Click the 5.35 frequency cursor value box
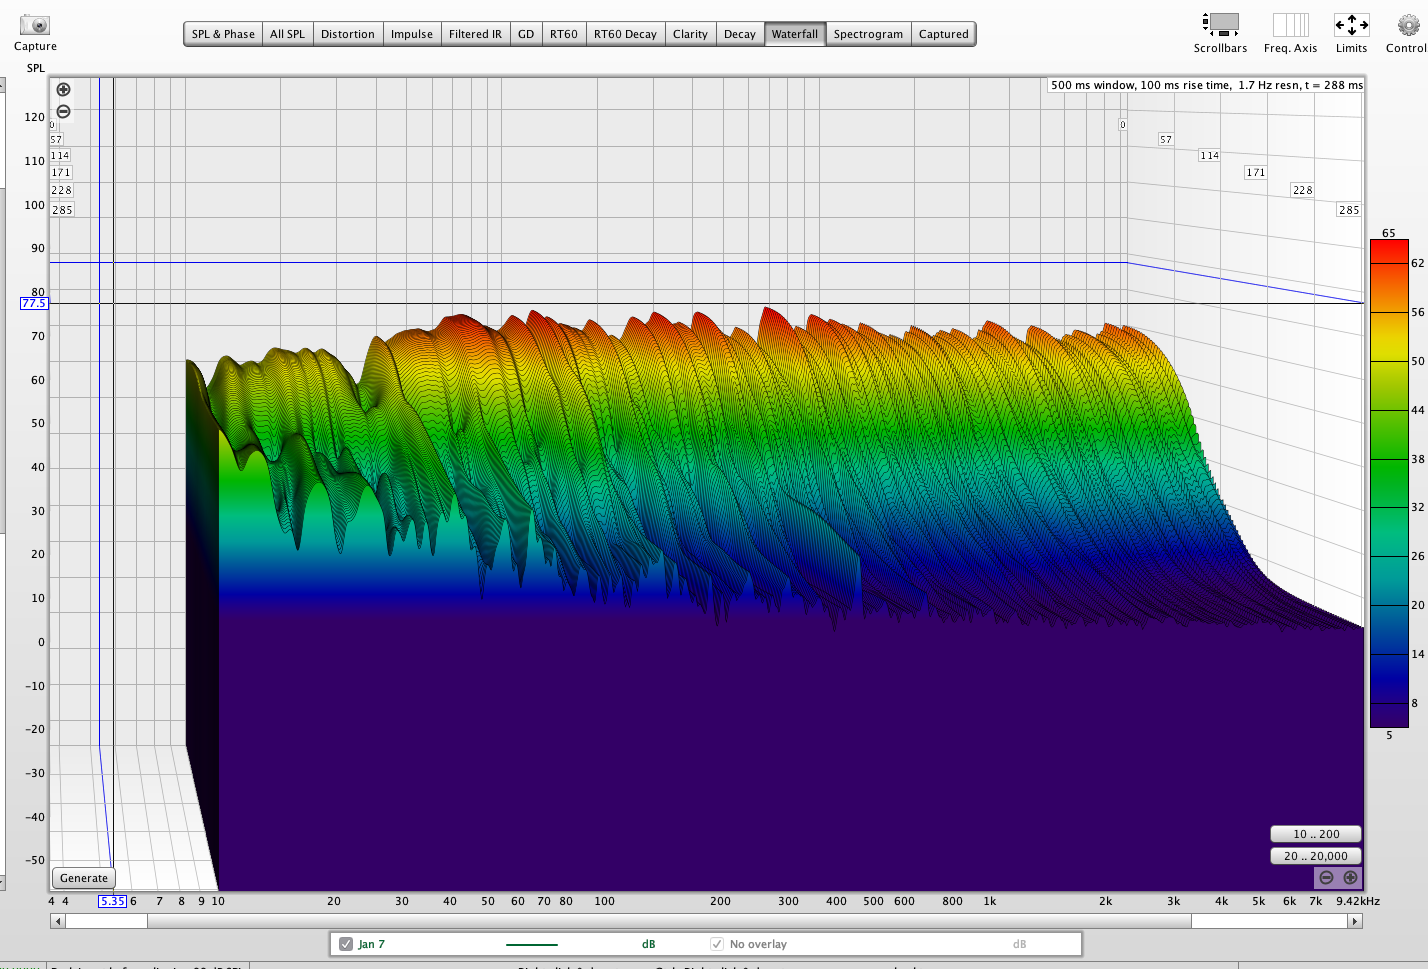The height and width of the screenshot is (969, 1428). 112,901
